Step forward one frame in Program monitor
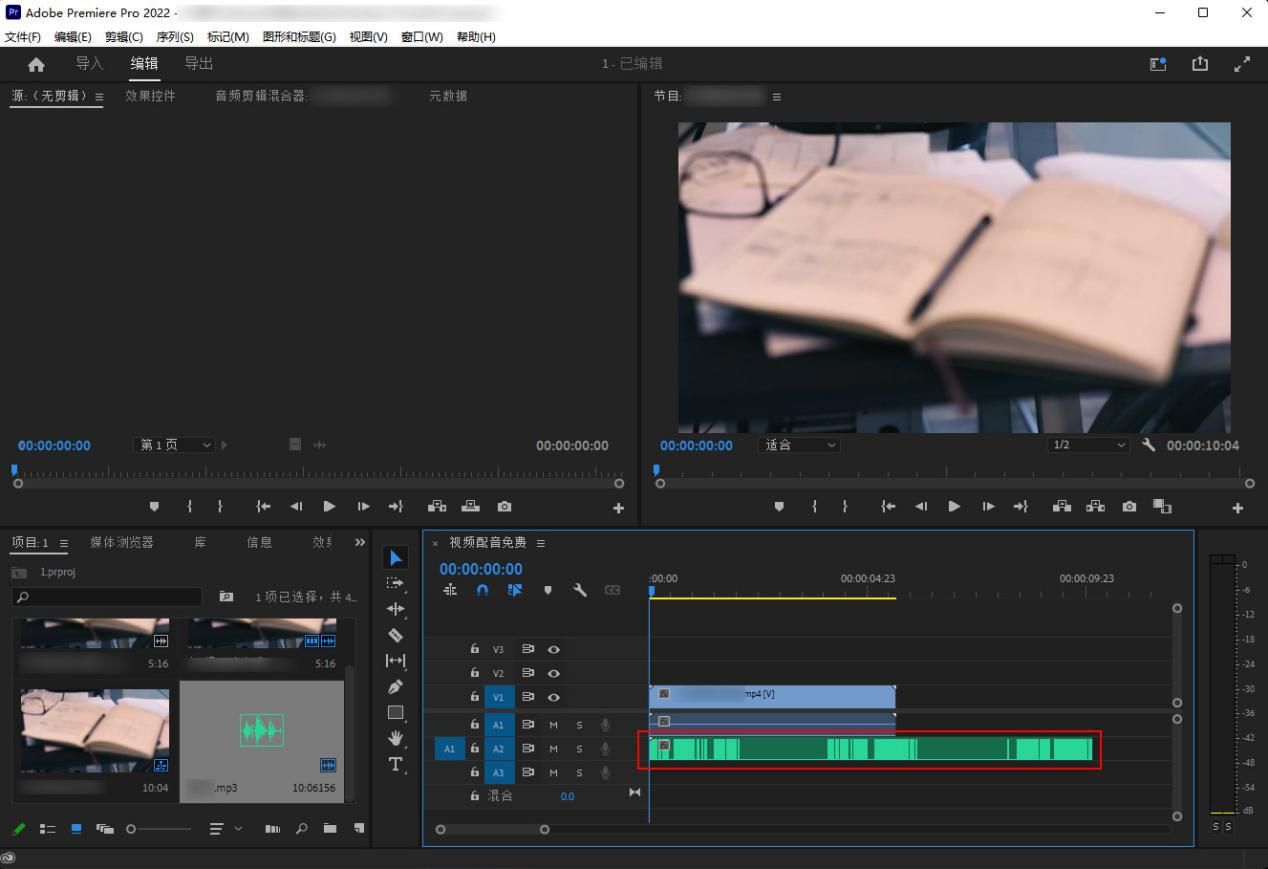 click(x=988, y=507)
